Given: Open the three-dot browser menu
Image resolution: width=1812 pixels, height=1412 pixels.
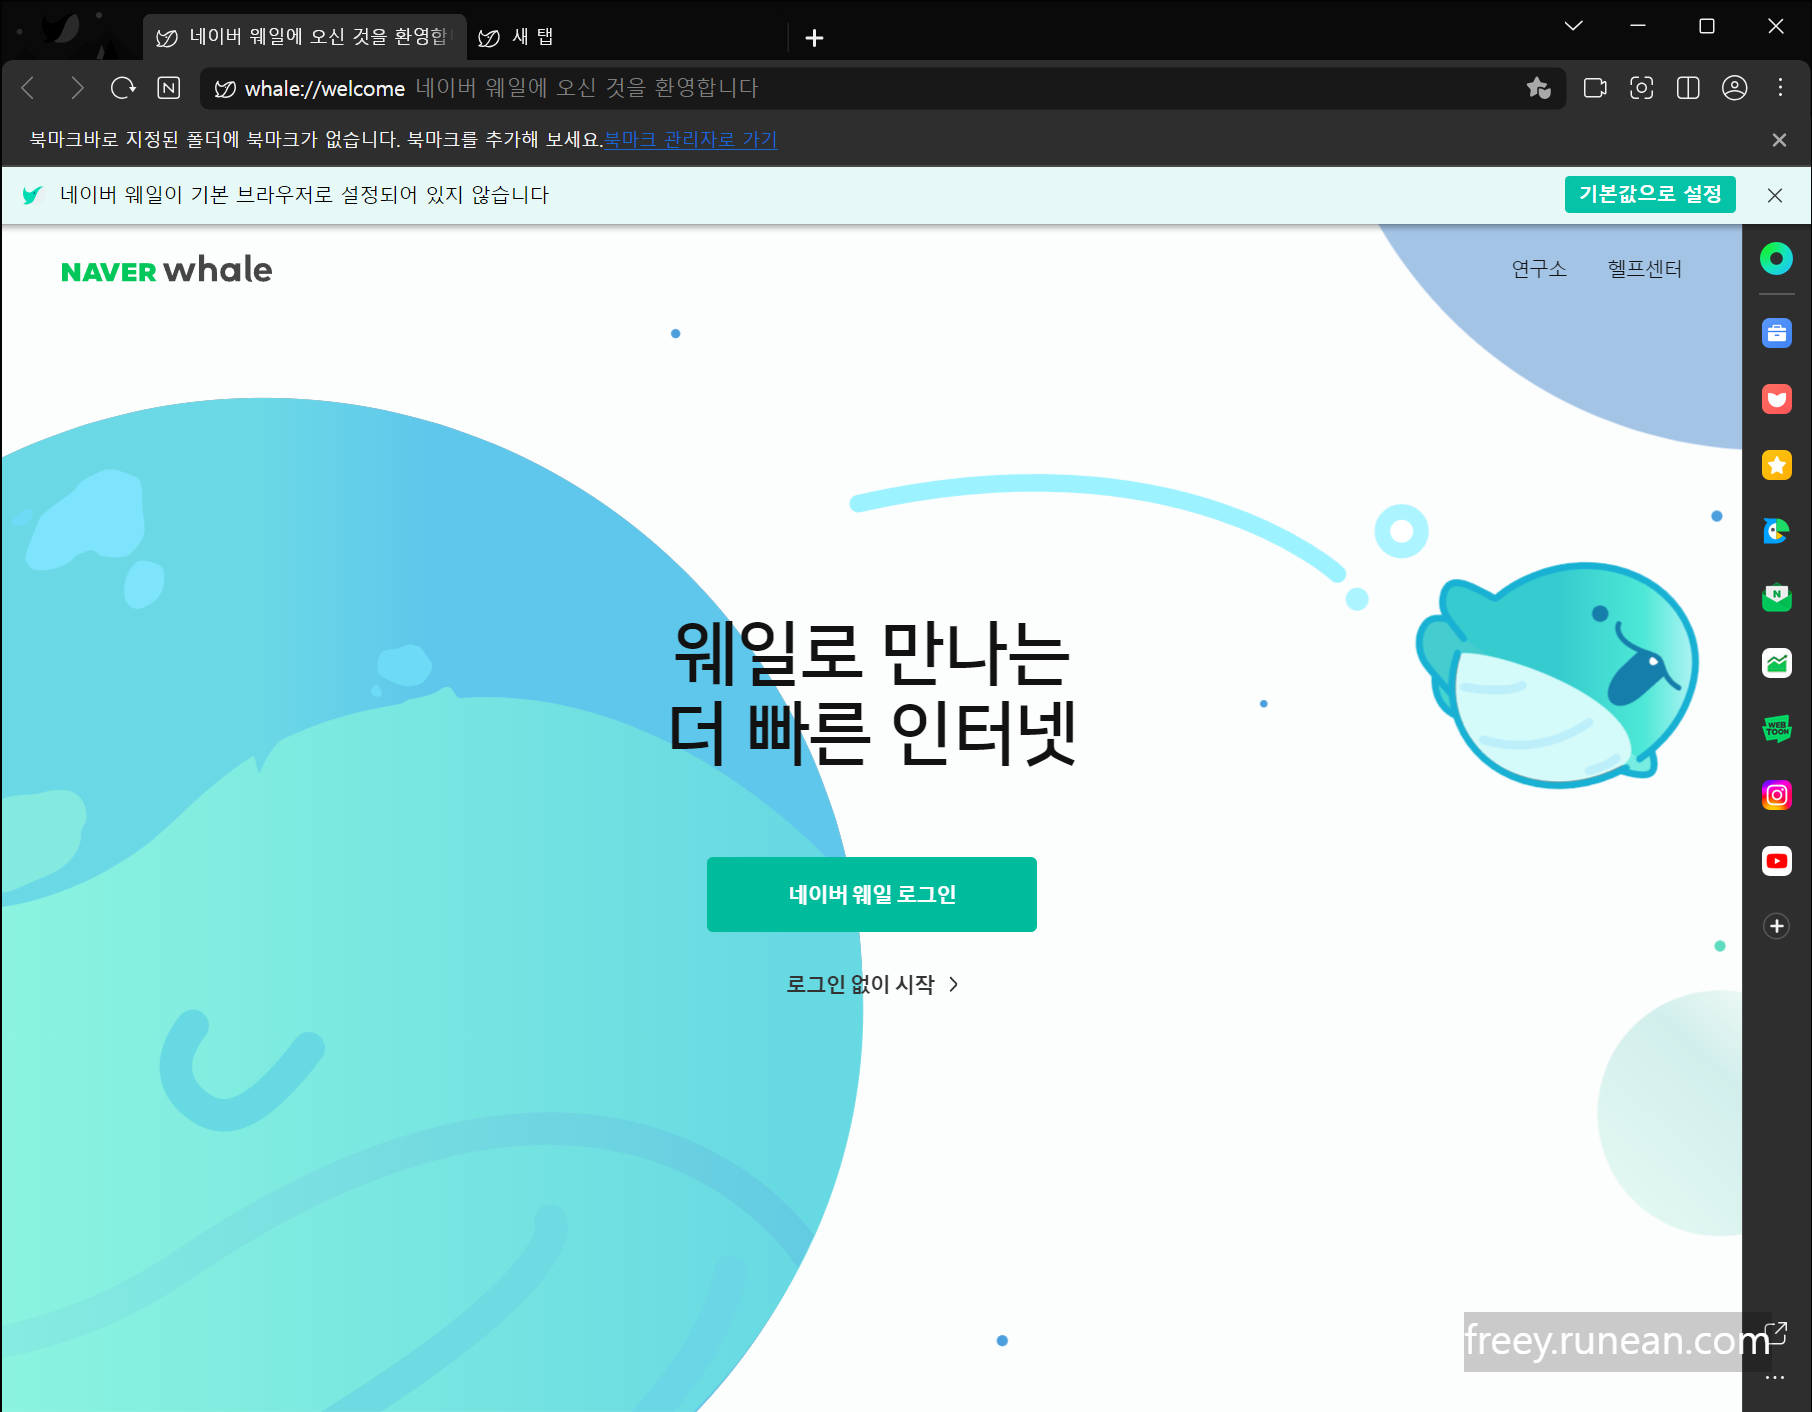Looking at the screenshot, I should 1781,88.
